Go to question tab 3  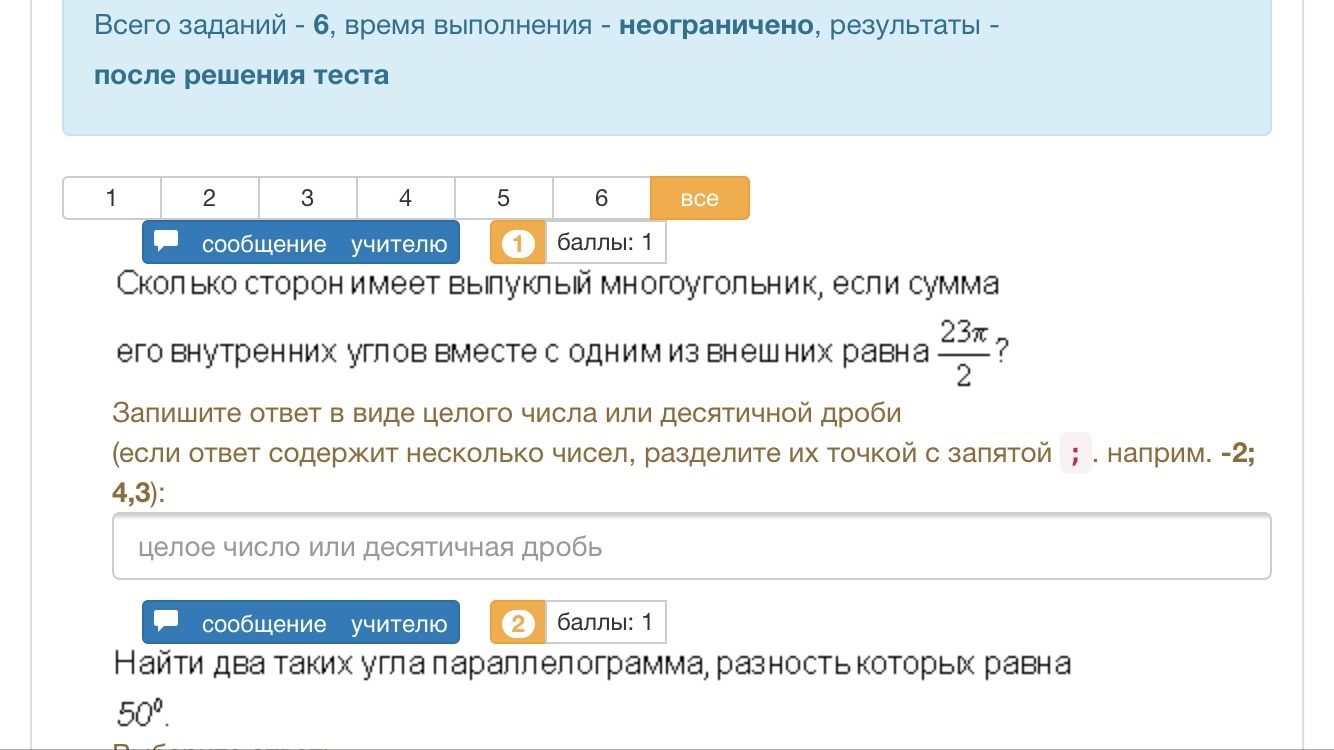pos(308,198)
